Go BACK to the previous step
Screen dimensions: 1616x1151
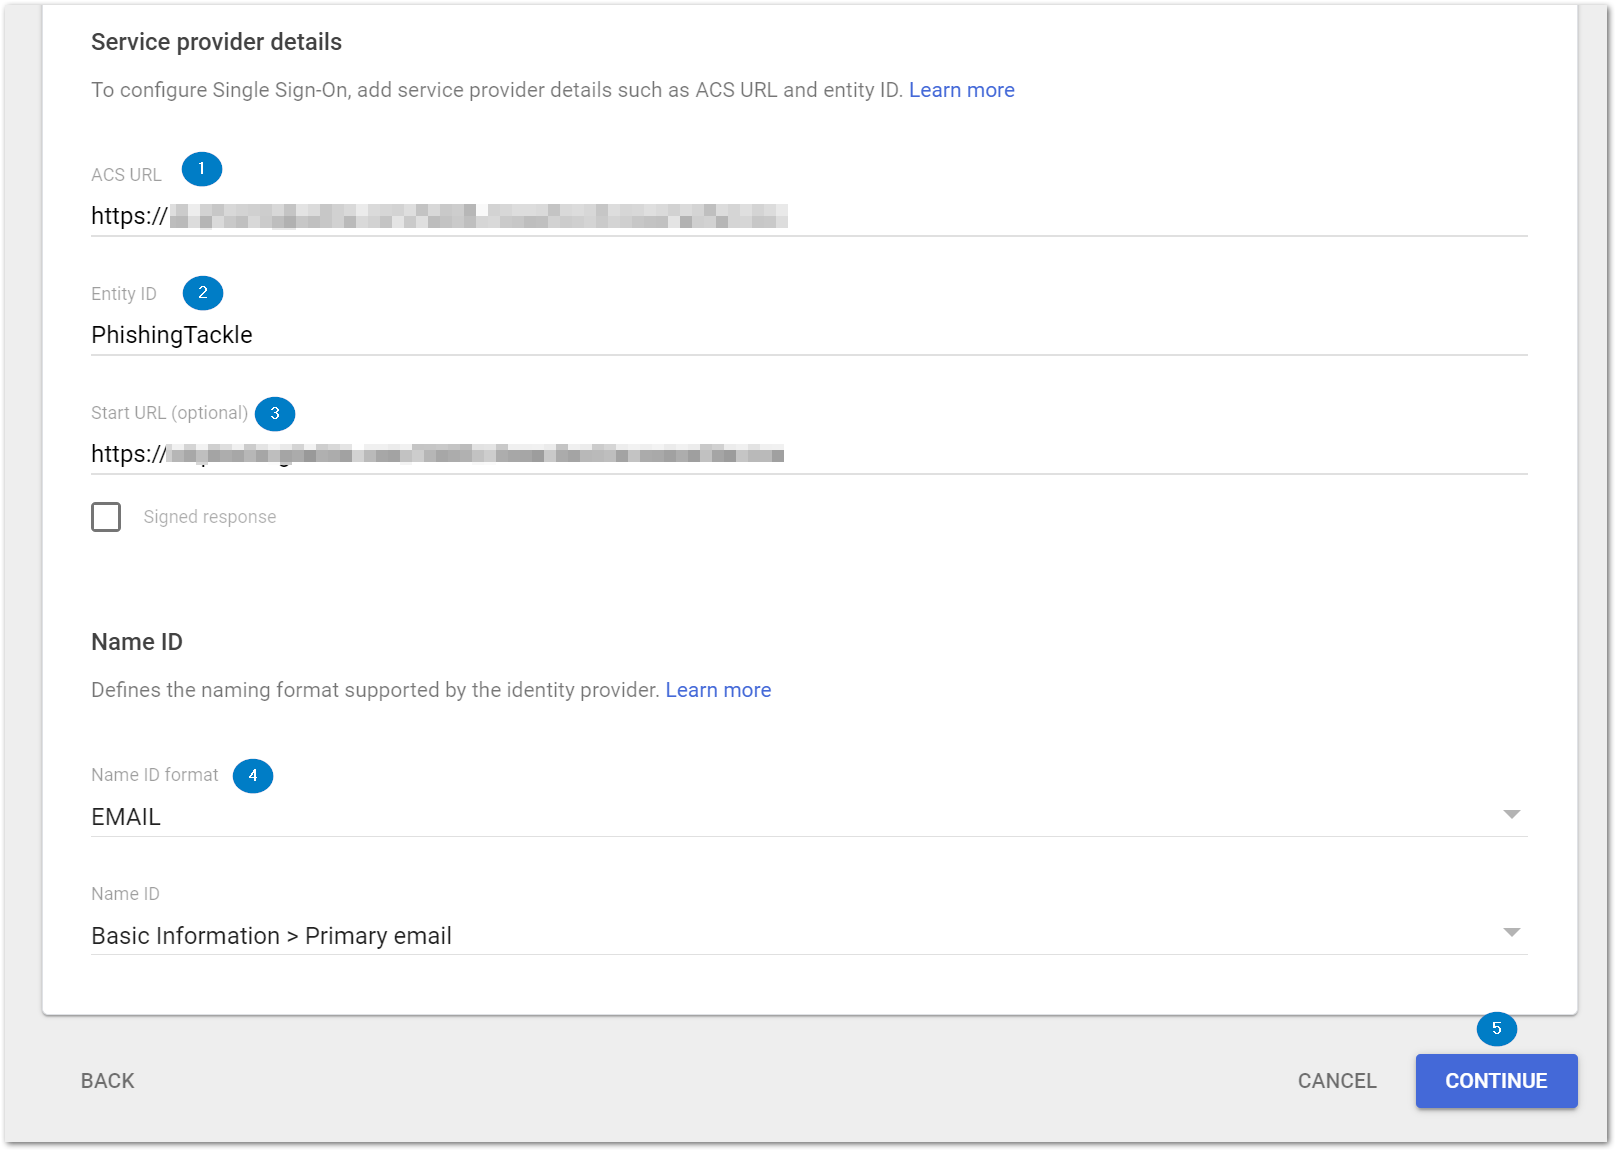point(108,1081)
